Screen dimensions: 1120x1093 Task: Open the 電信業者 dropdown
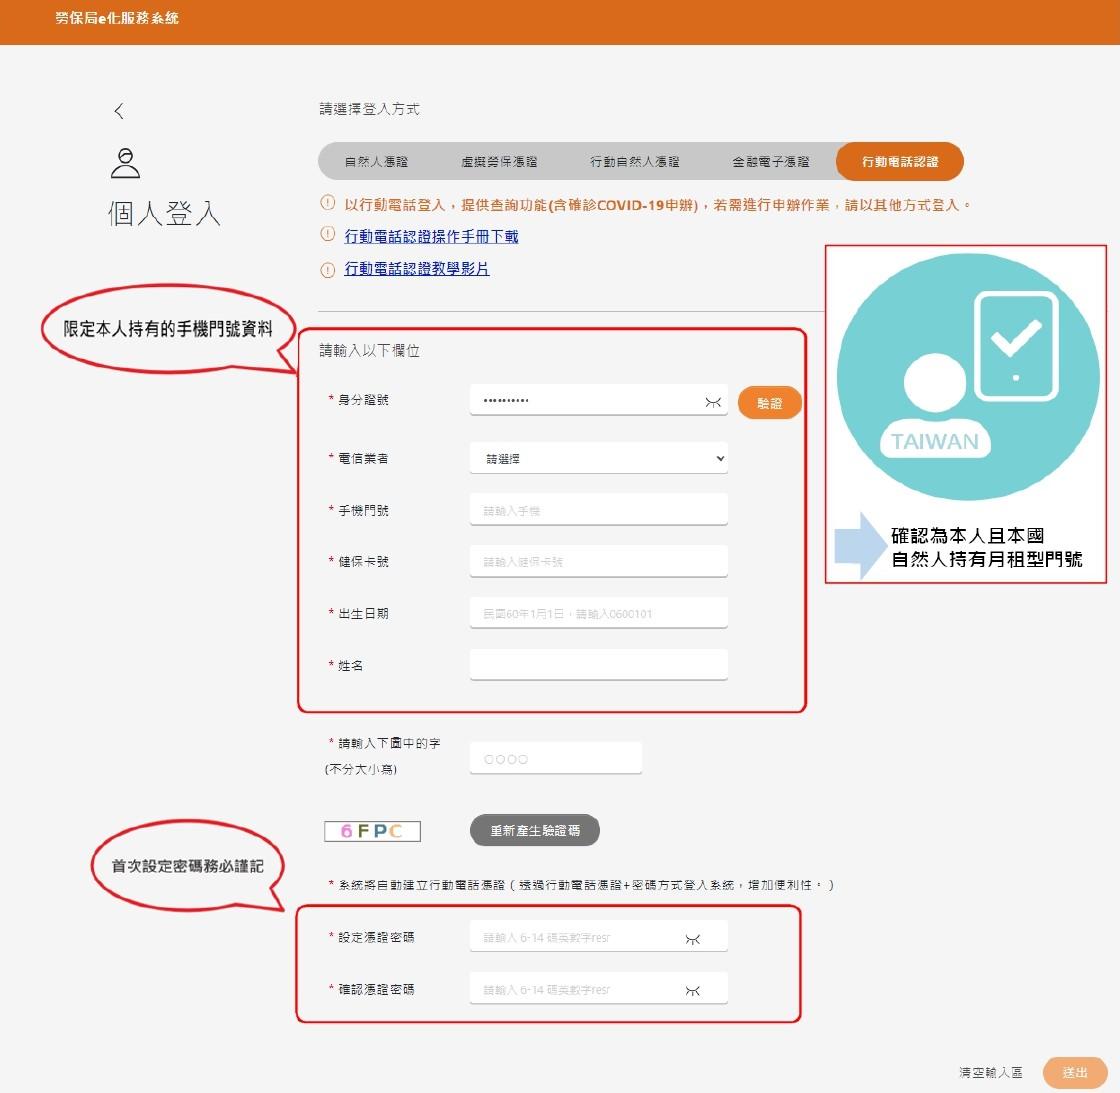[x=599, y=459]
